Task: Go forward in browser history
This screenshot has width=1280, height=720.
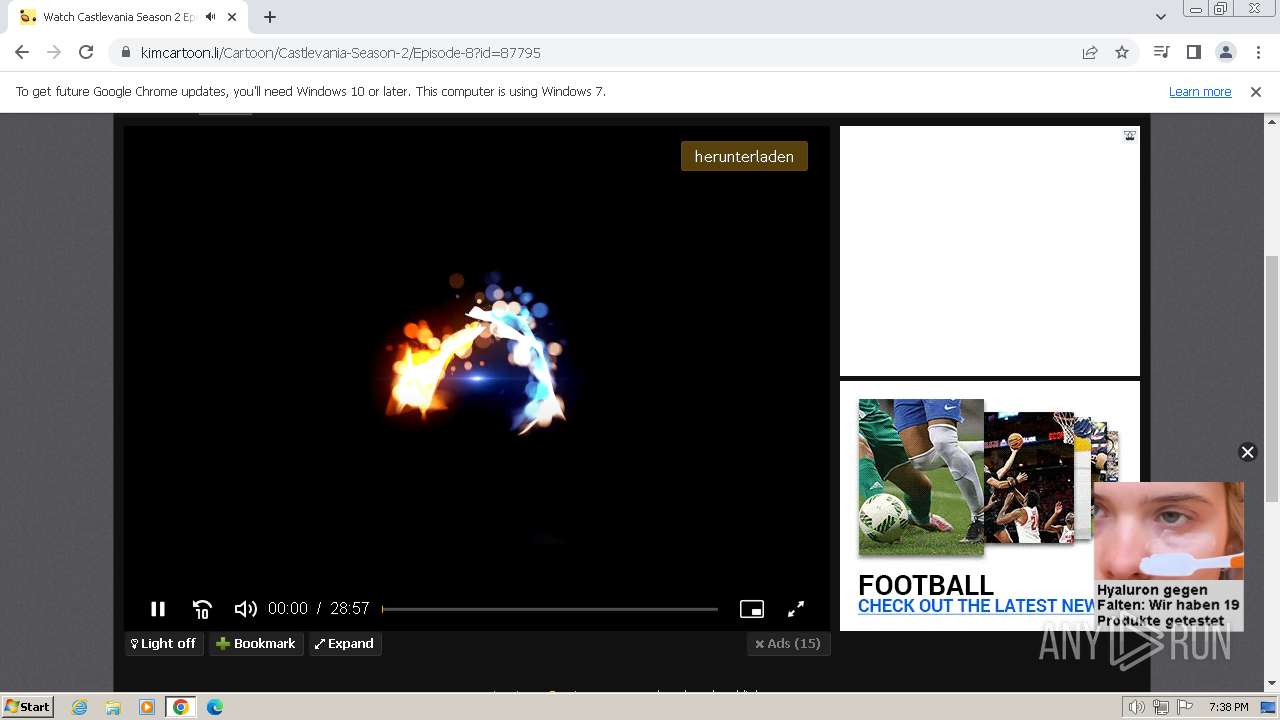Action: (54, 52)
